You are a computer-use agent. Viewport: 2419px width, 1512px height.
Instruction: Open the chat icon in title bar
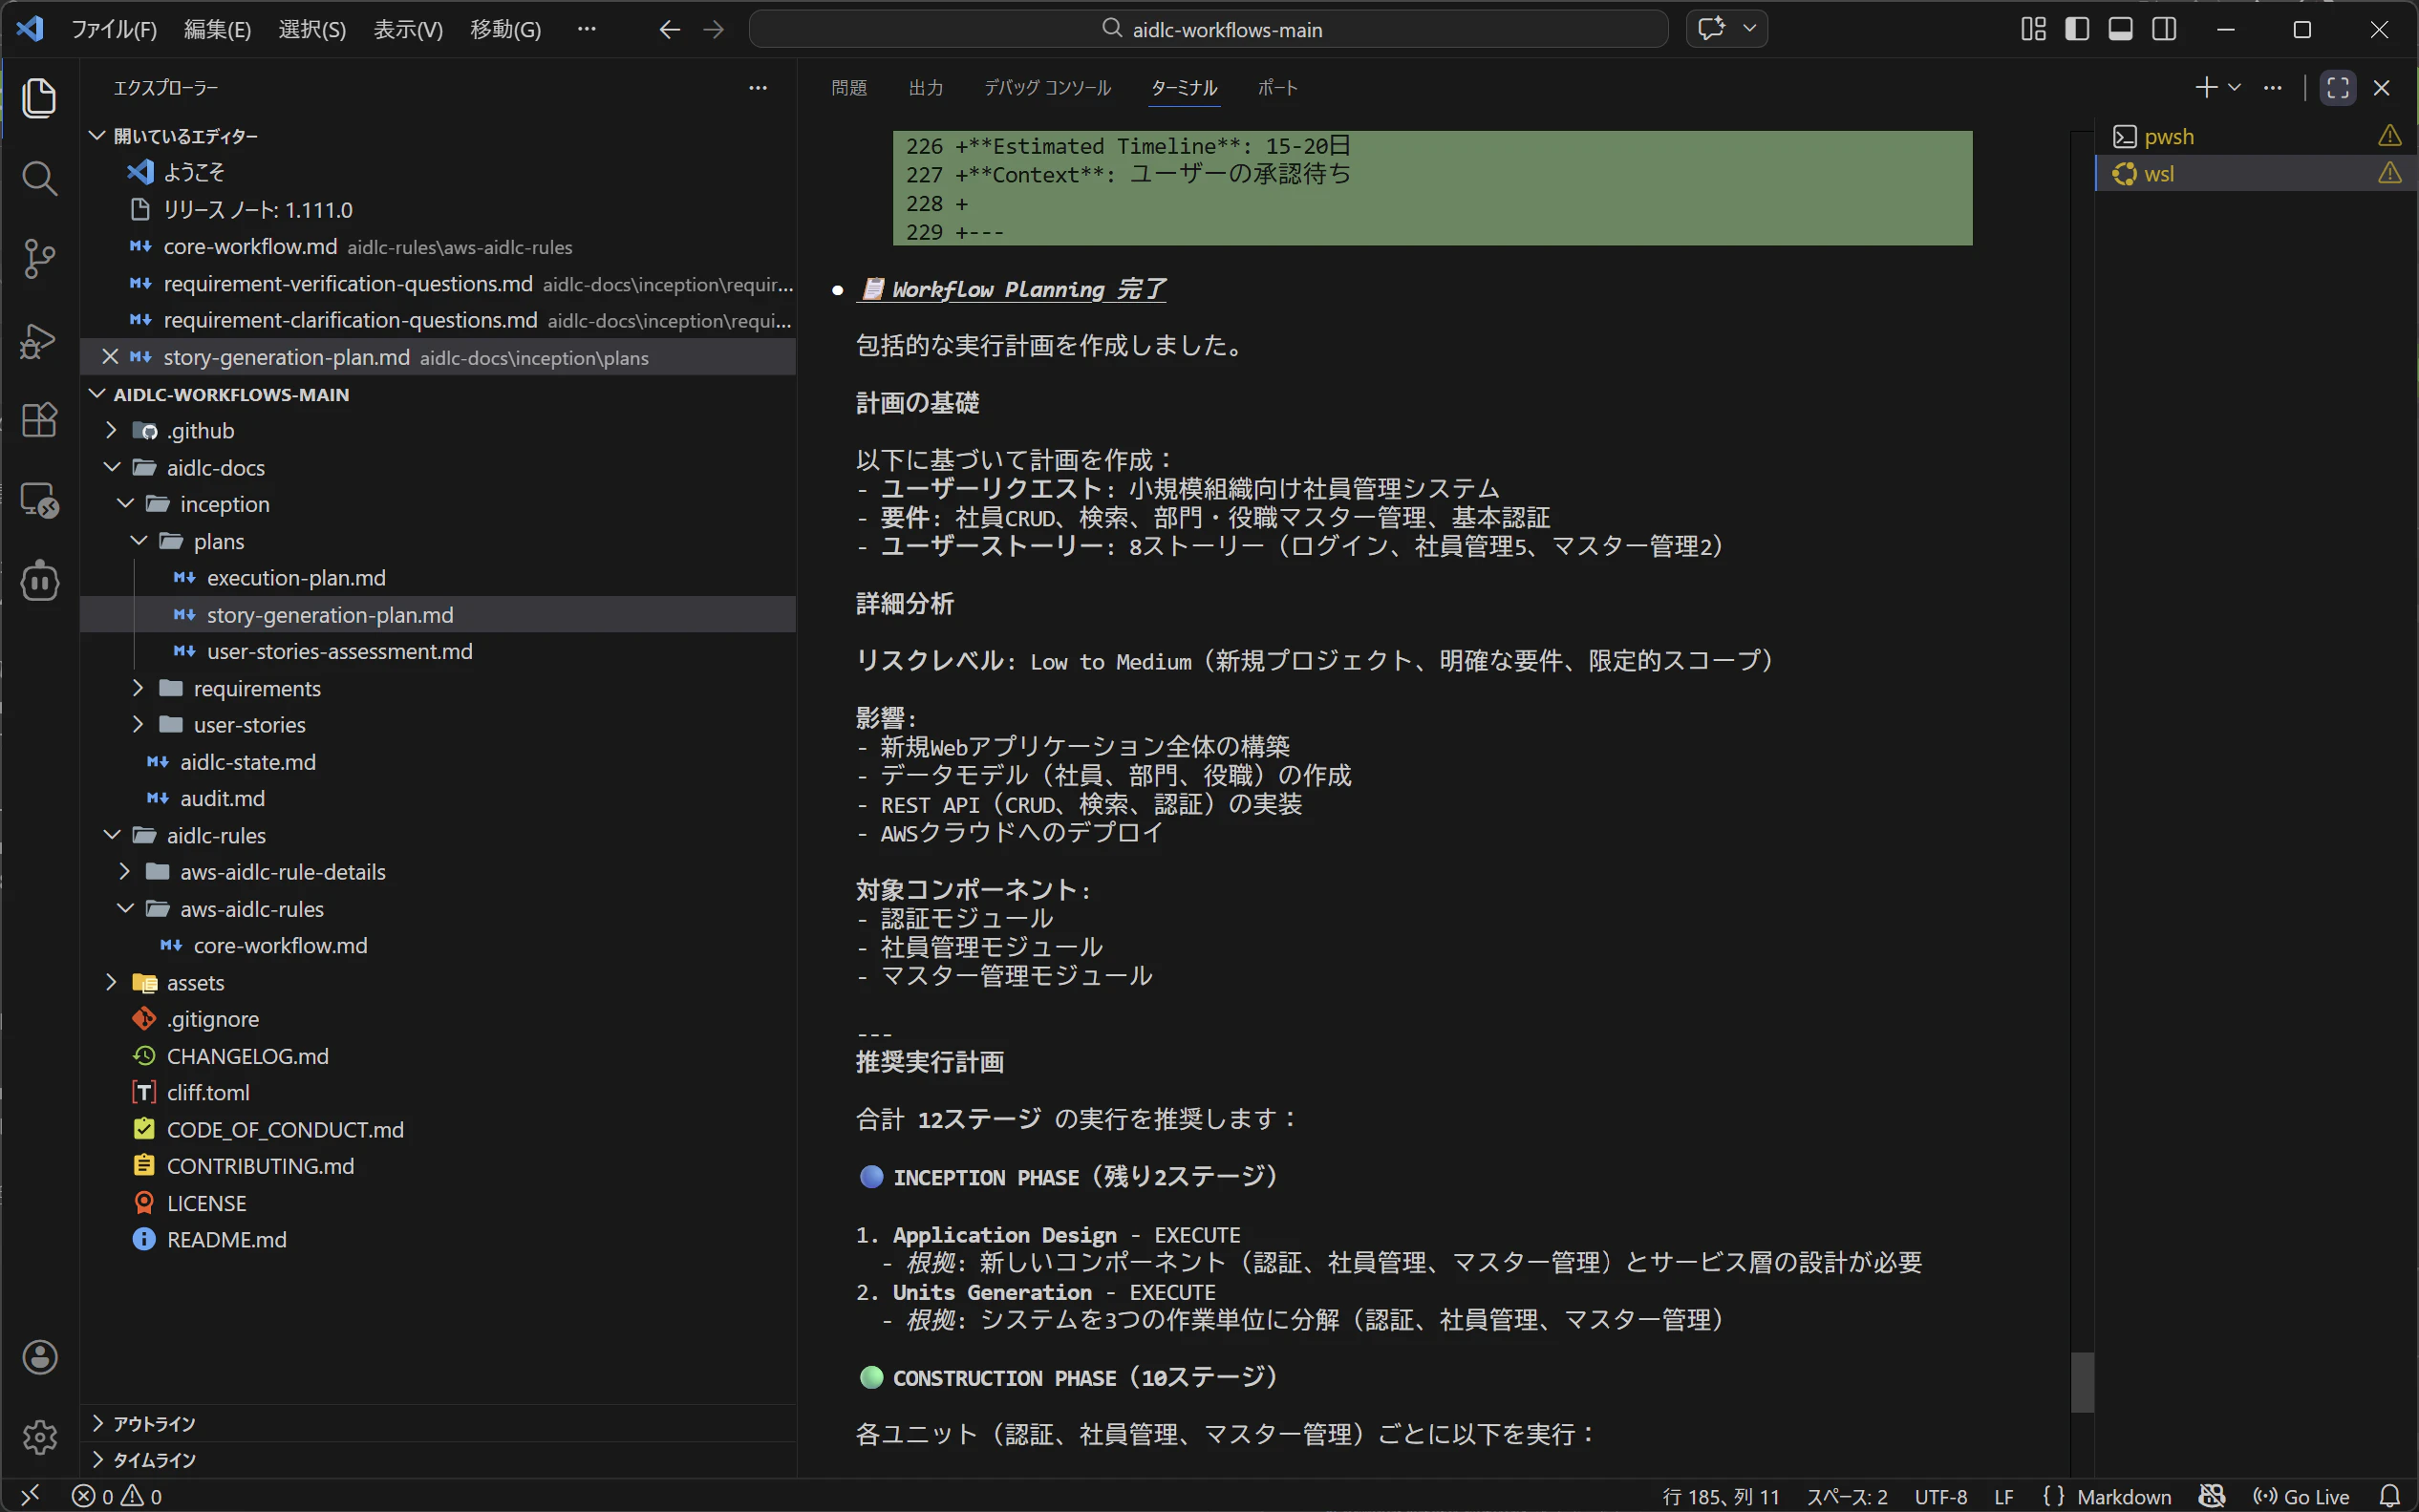coord(1711,29)
